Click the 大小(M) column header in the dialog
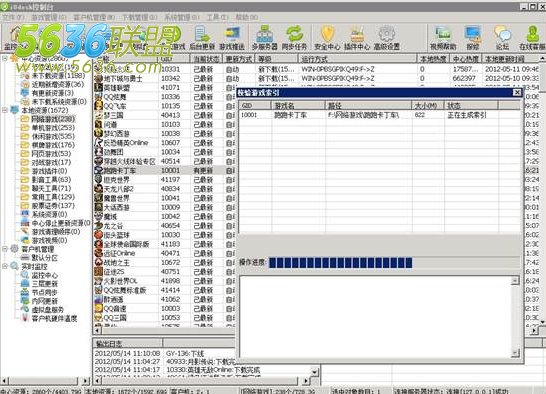 (x=428, y=106)
